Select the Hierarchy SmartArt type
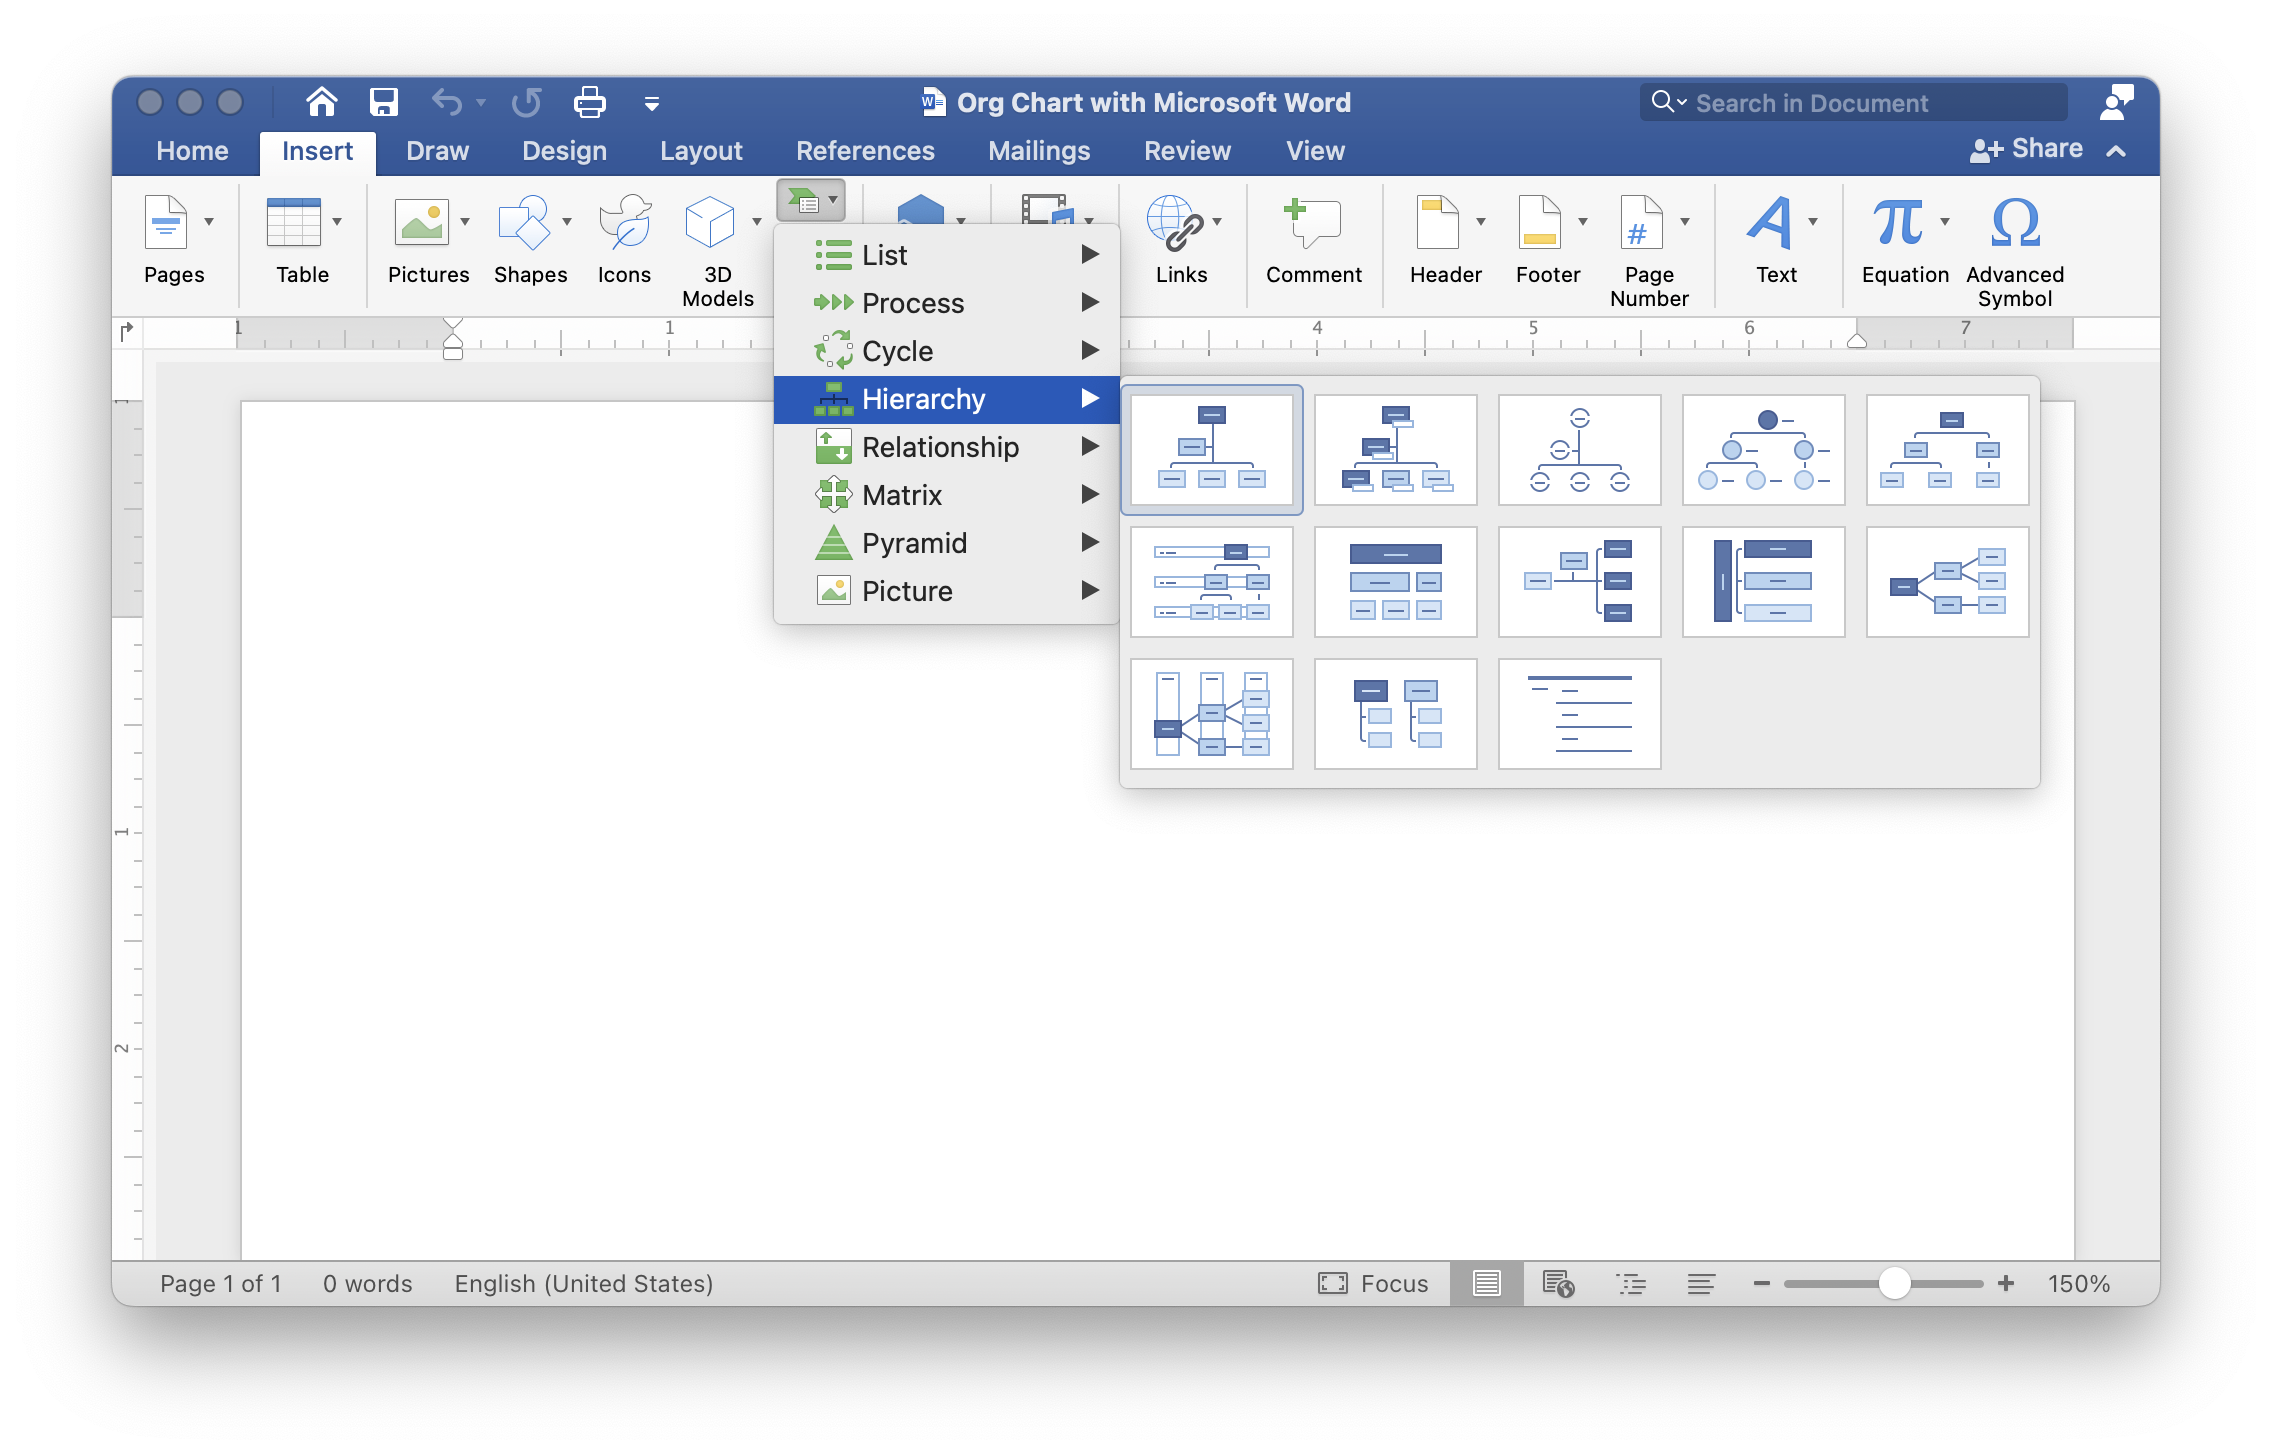 944,397
